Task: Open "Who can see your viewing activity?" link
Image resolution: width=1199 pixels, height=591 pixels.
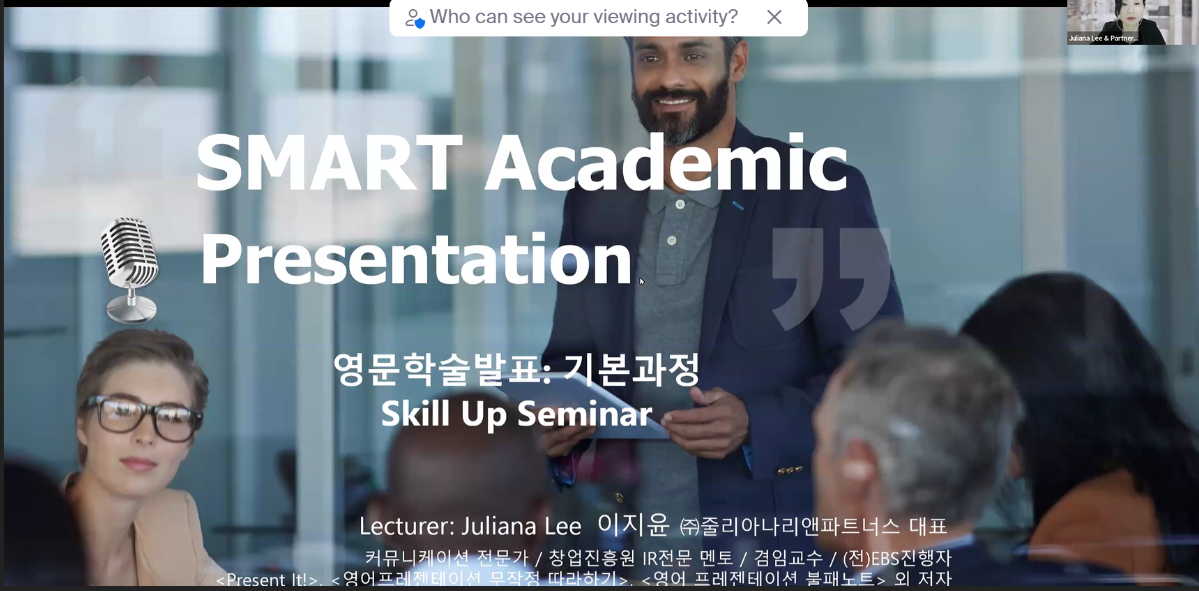Action: click(x=583, y=17)
